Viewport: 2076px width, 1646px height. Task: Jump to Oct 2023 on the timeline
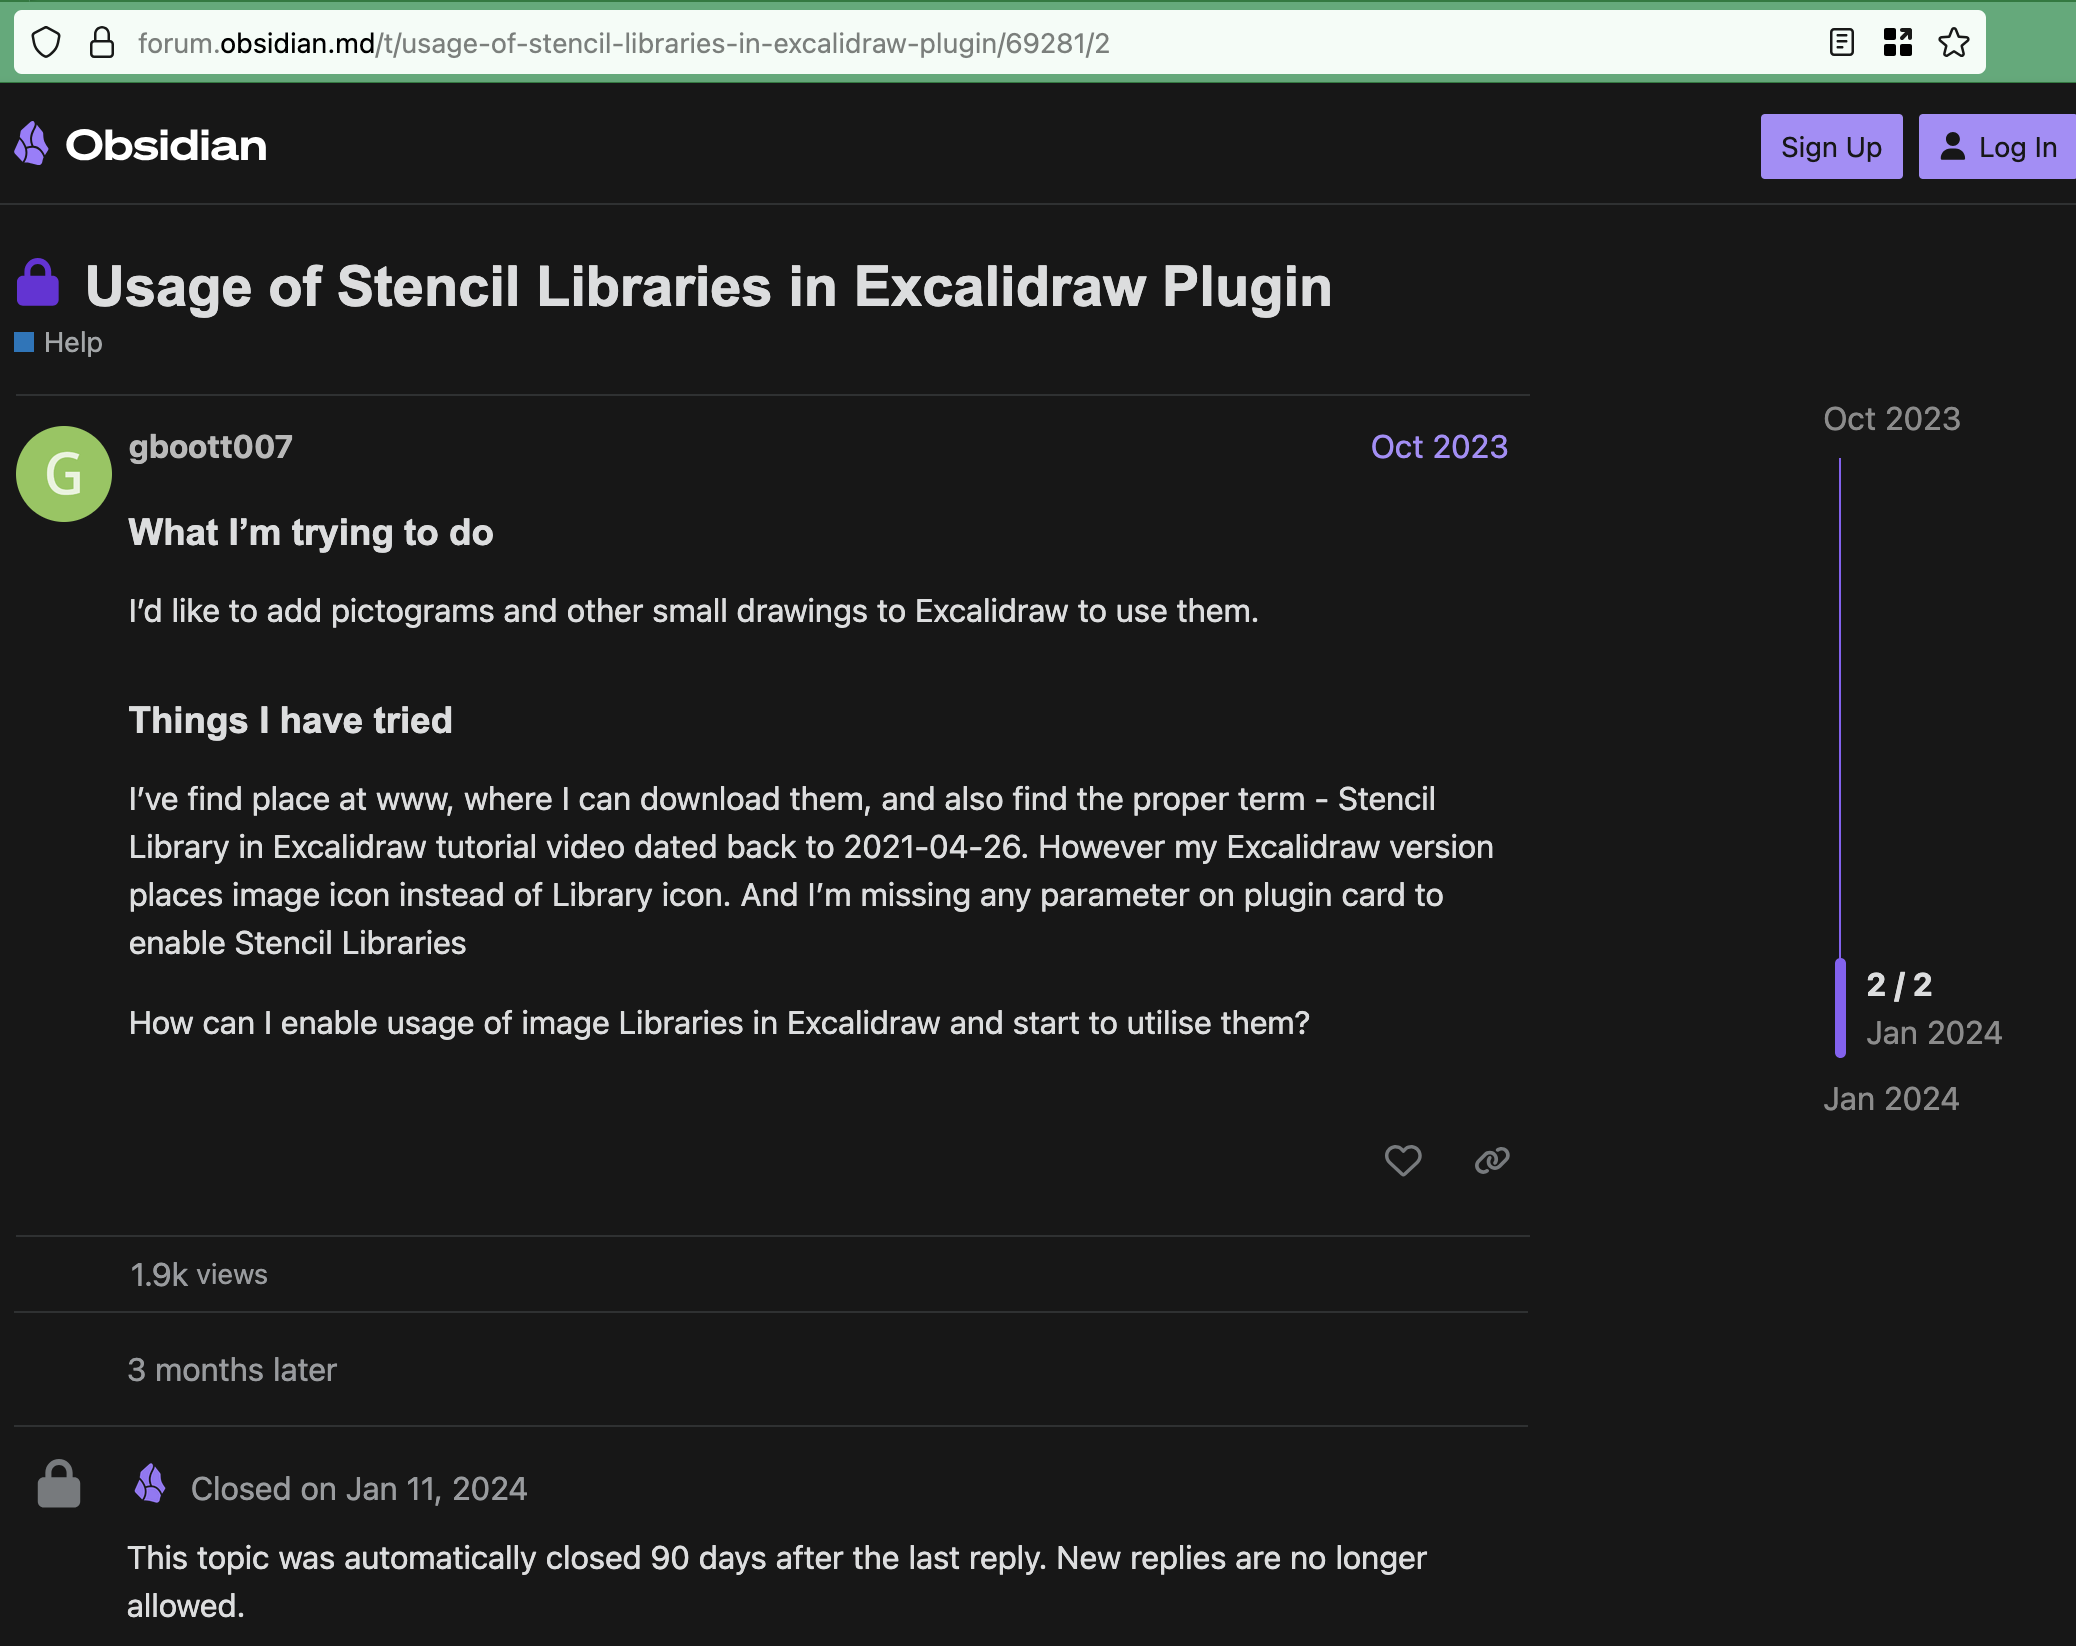click(x=1891, y=418)
